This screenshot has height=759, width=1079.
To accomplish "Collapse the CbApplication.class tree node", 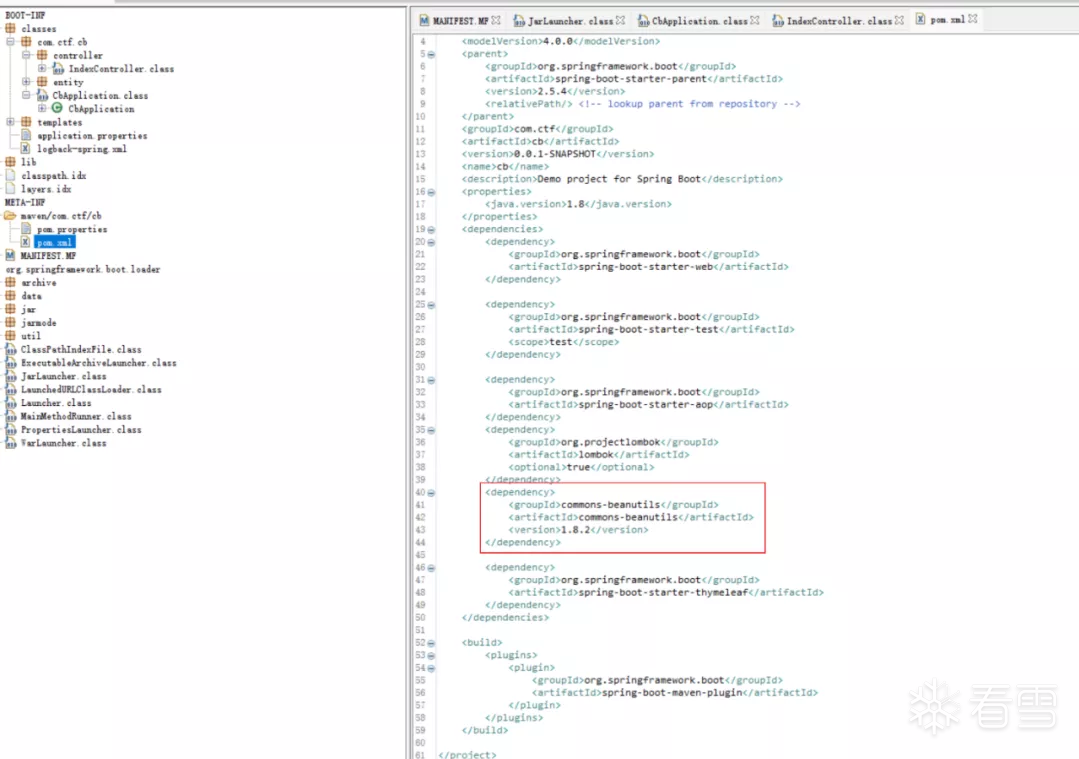I will [x=26, y=96].
